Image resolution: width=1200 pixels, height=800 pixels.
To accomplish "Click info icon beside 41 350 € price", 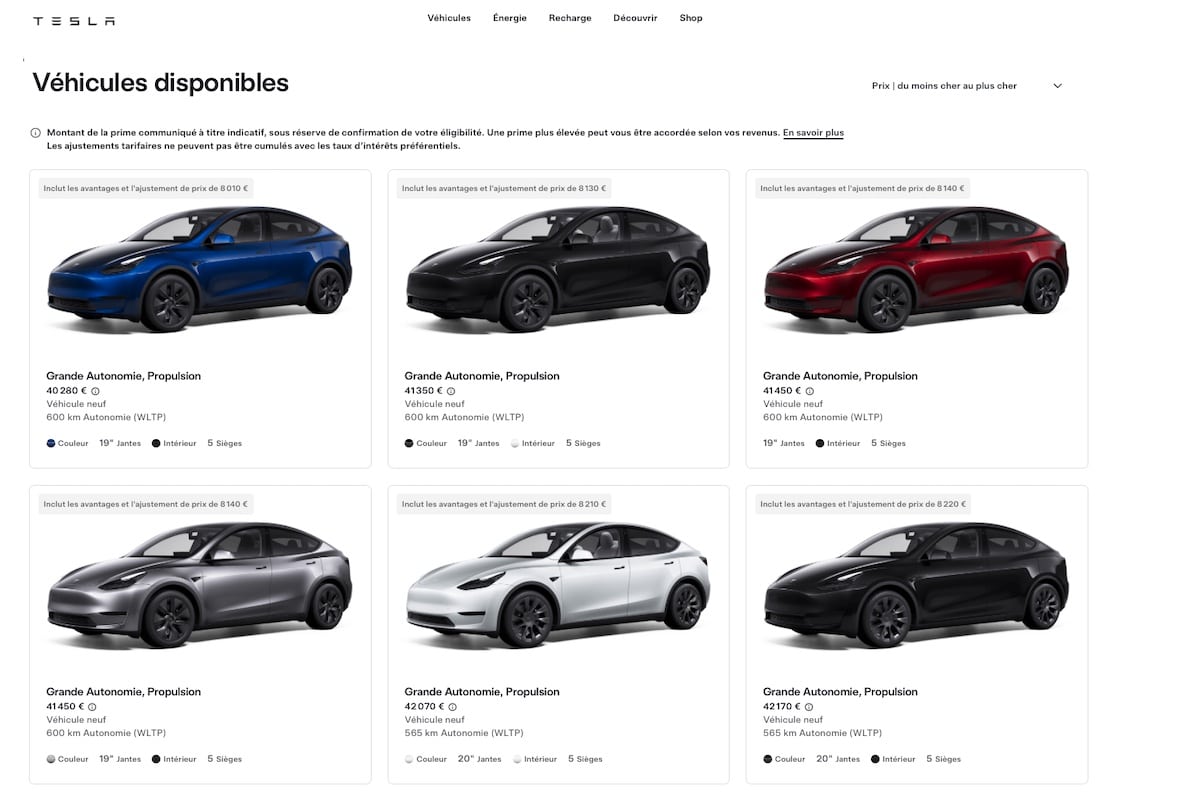I will point(451,391).
